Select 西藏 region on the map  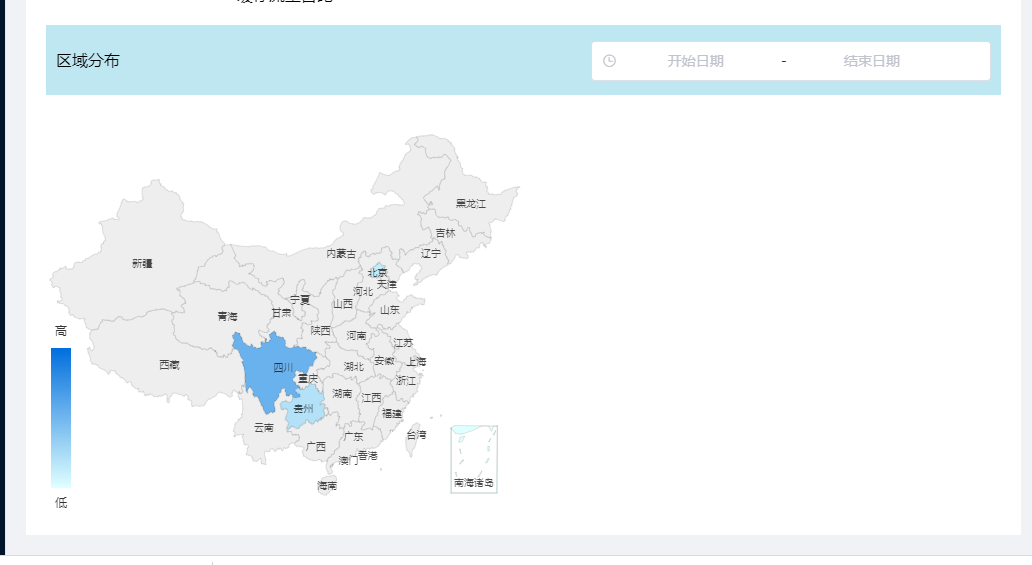[x=169, y=365]
